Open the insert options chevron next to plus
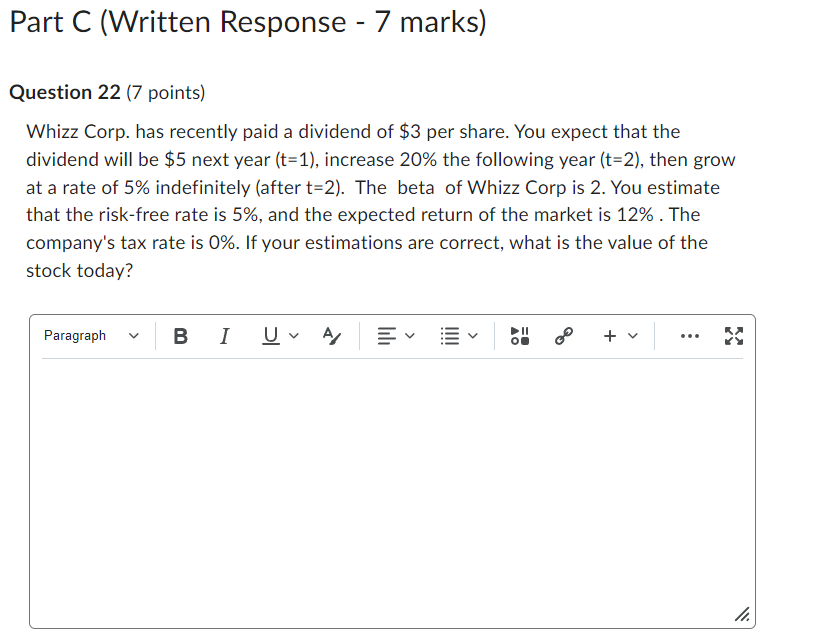The height and width of the screenshot is (634, 830). pos(632,336)
